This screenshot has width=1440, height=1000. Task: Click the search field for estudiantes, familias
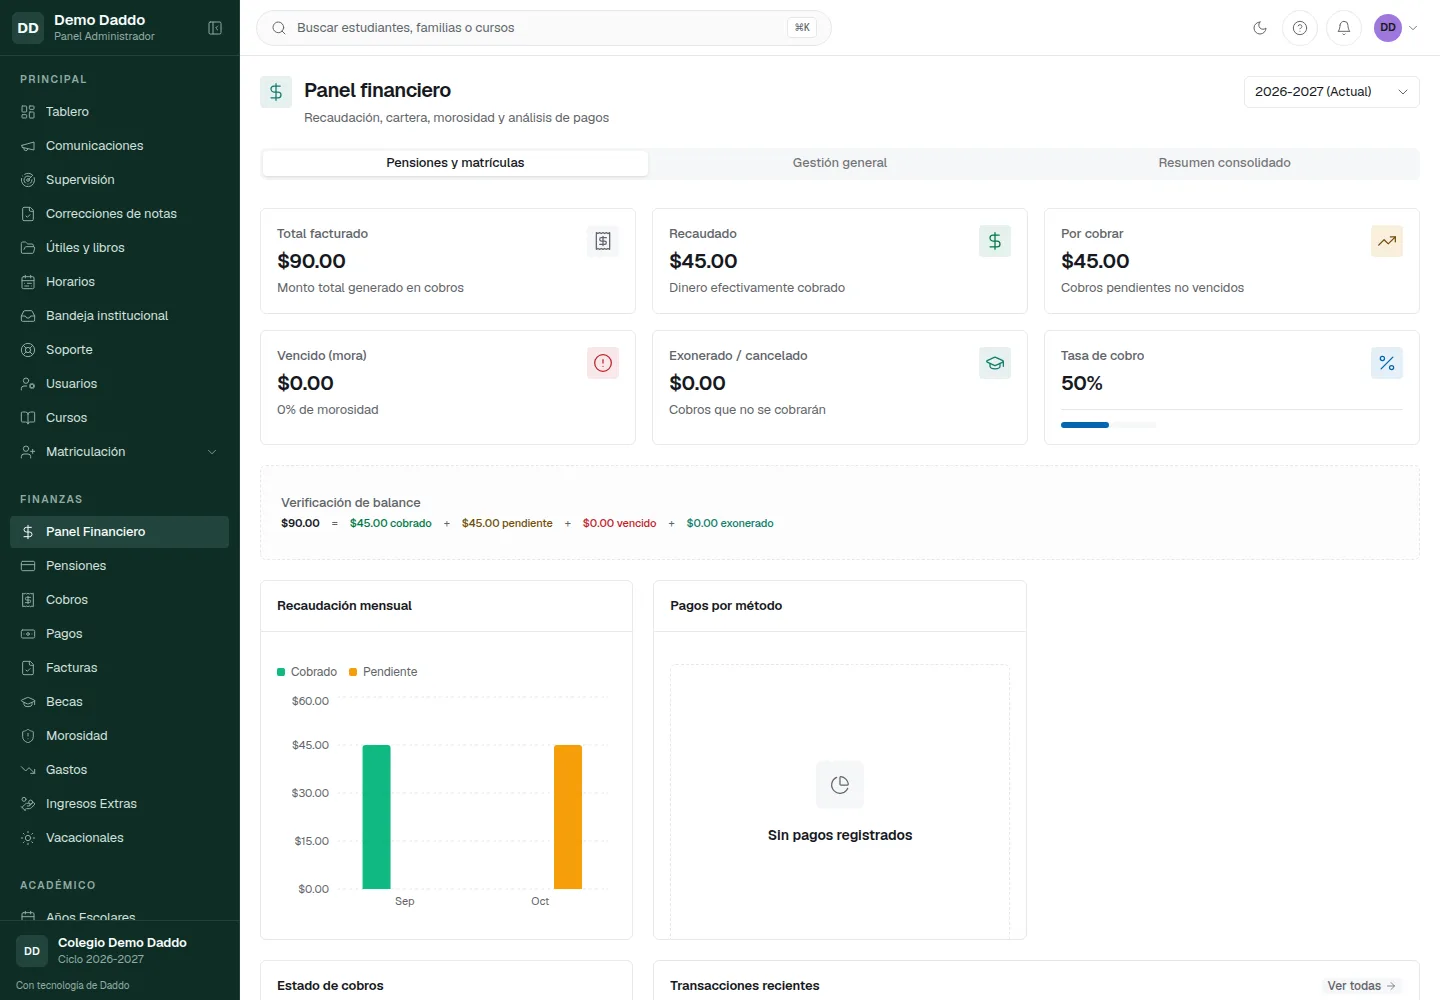544,28
